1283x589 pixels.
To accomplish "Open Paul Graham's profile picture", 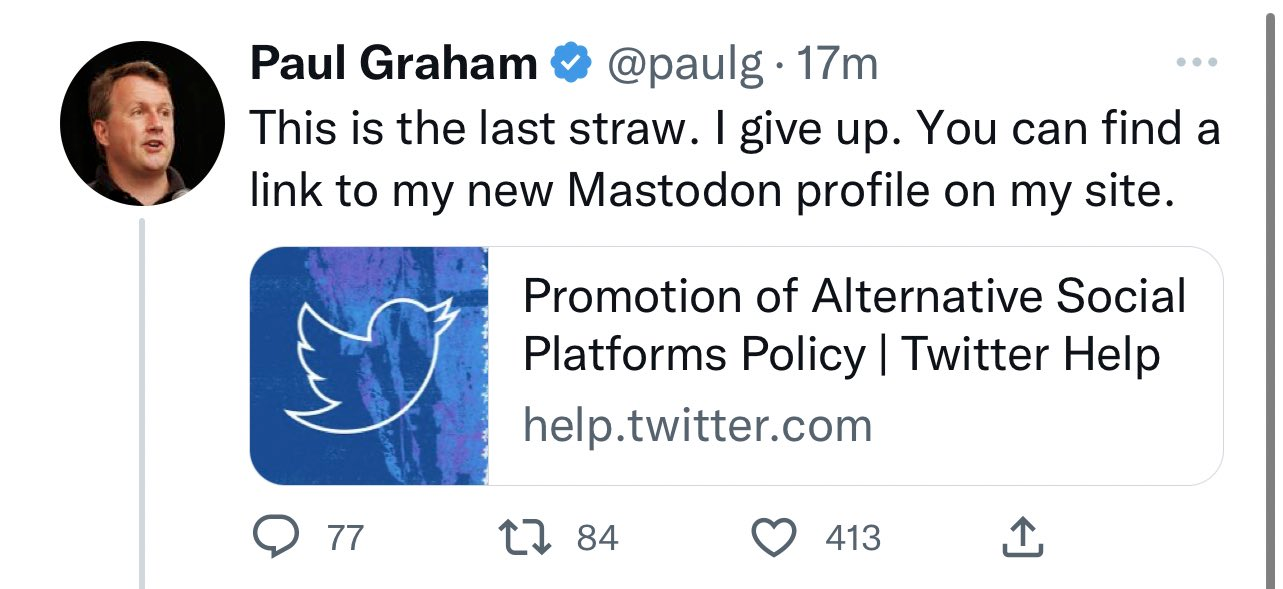I will coord(142,123).
